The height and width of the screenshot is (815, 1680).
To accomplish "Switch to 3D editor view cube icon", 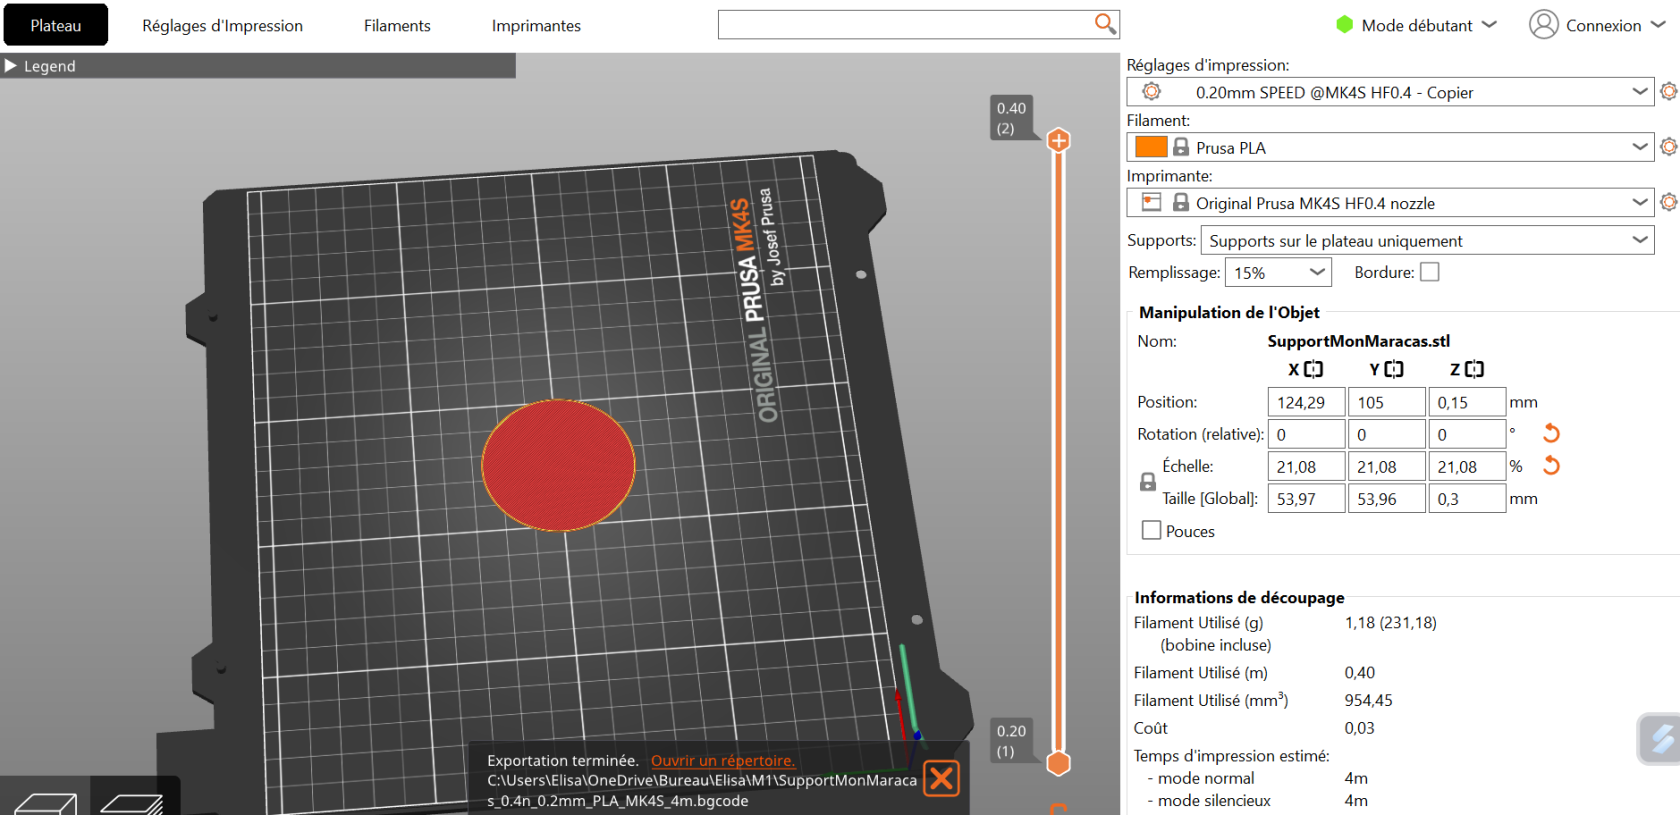I will coord(45,802).
